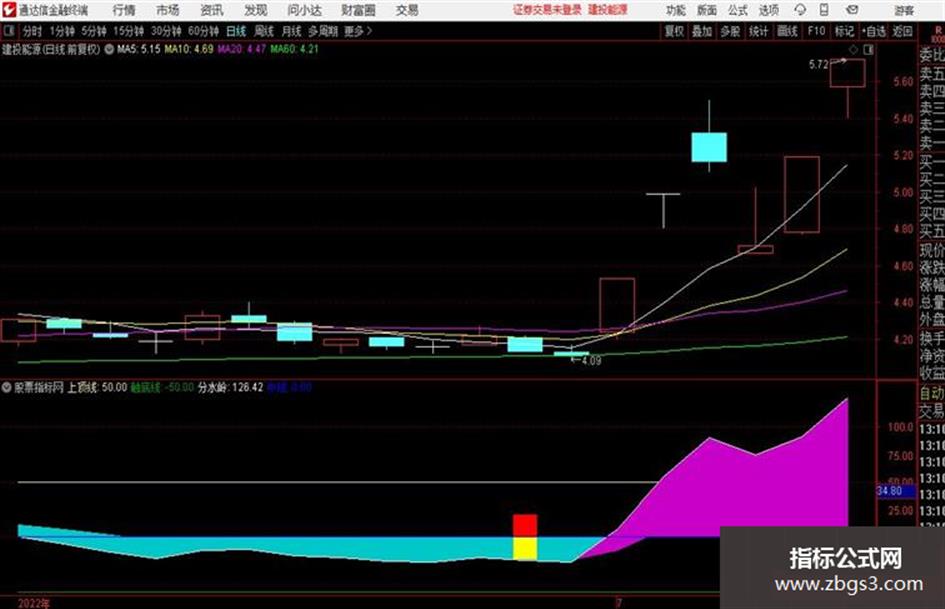Viewport: 945px width, 609px height.
Task: Open the 多周期 multi-period view
Action: coord(323,31)
